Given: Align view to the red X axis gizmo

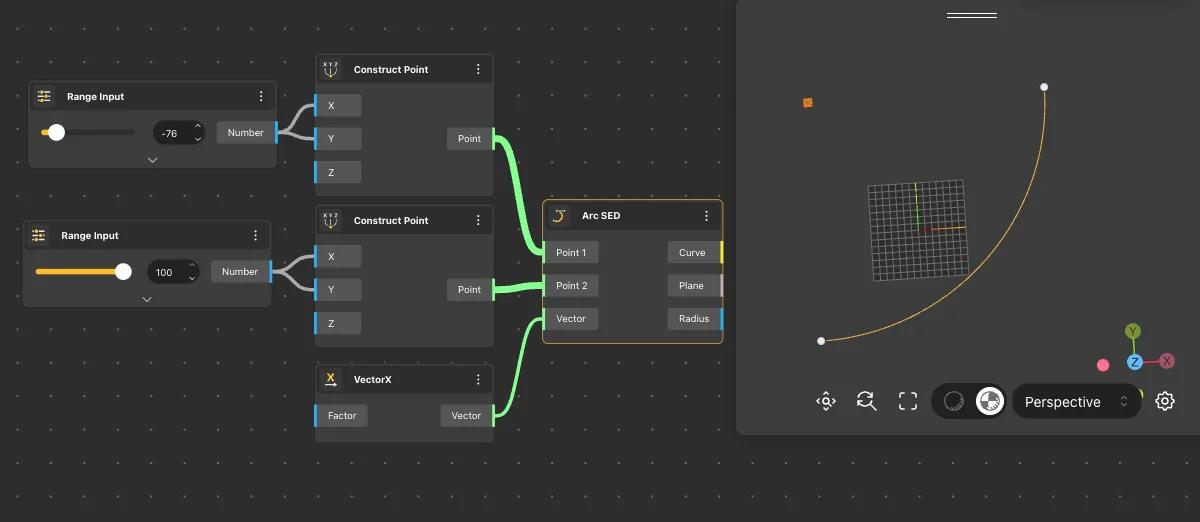Looking at the screenshot, I should [1166, 361].
